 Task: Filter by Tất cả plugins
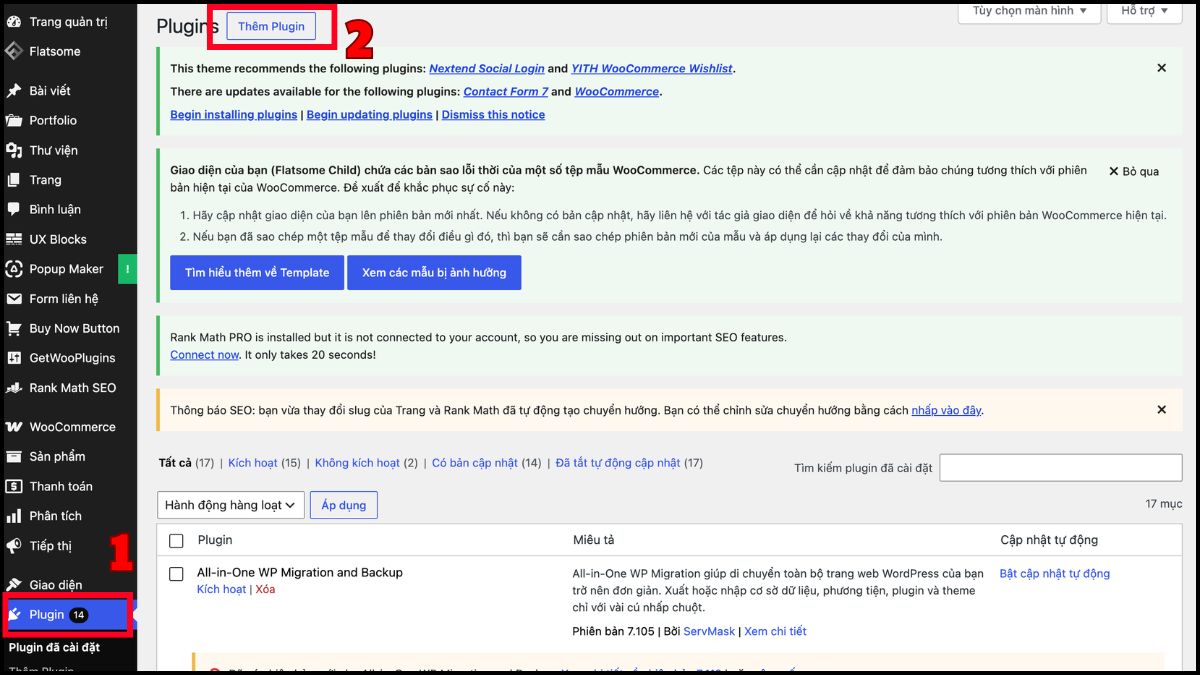[x=175, y=463]
